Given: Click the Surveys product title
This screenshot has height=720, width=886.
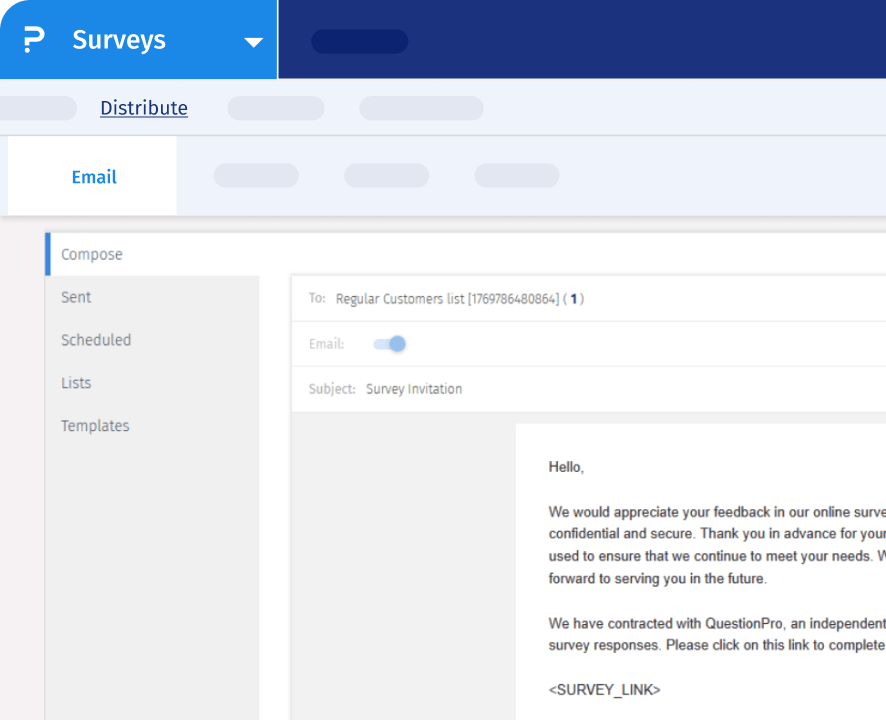Looking at the screenshot, I should 119,40.
